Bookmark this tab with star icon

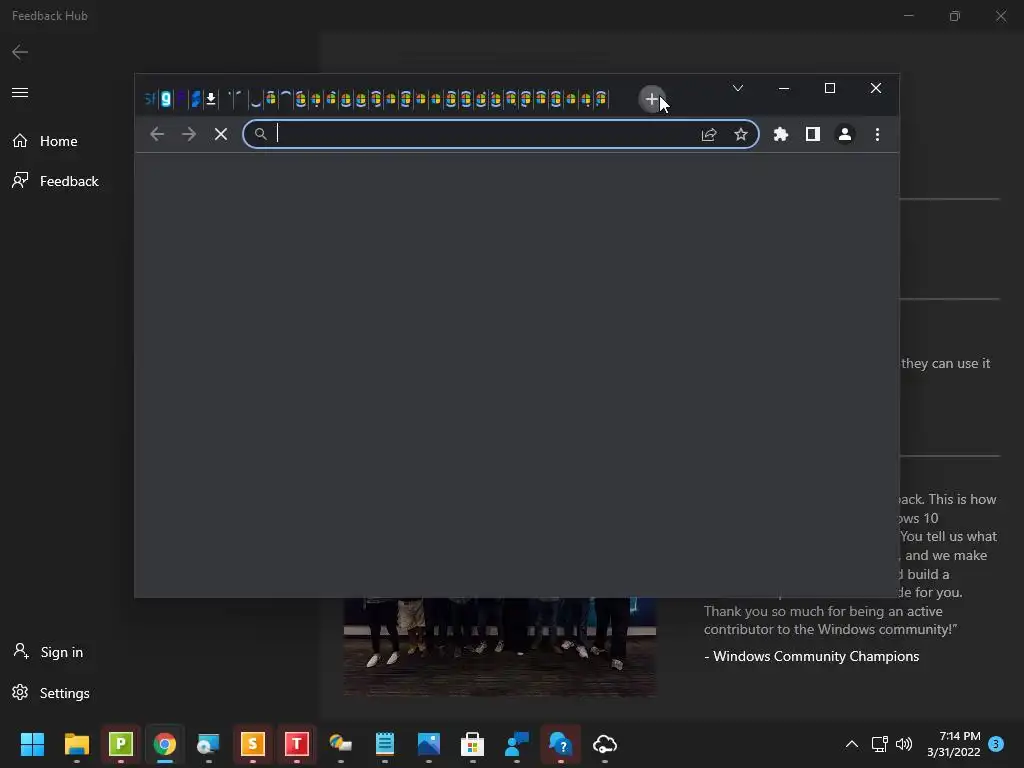tap(741, 135)
